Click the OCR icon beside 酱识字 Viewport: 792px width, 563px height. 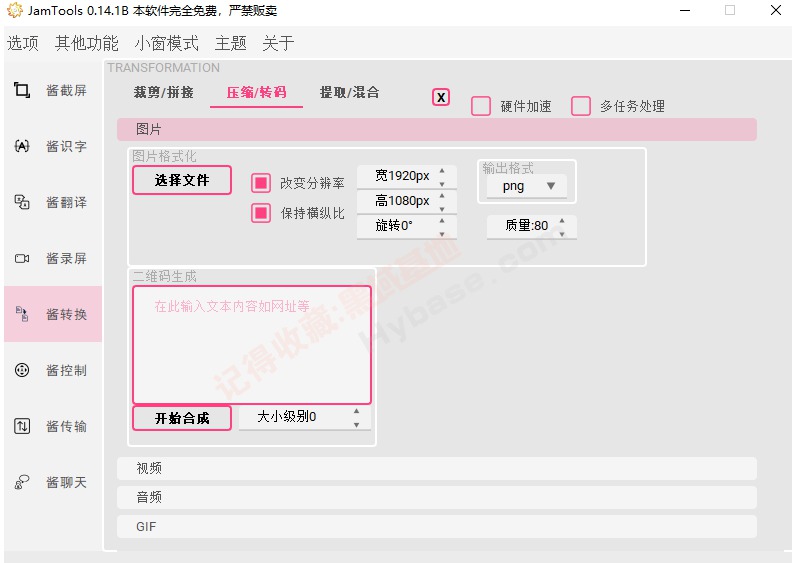tap(22, 146)
